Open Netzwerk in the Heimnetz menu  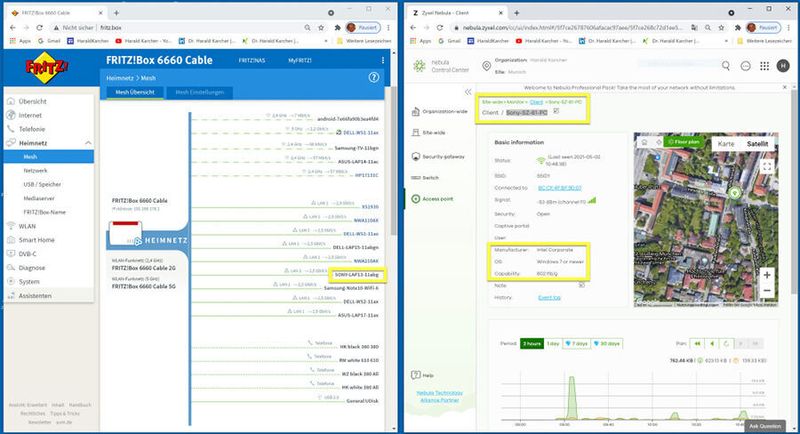(x=38, y=171)
